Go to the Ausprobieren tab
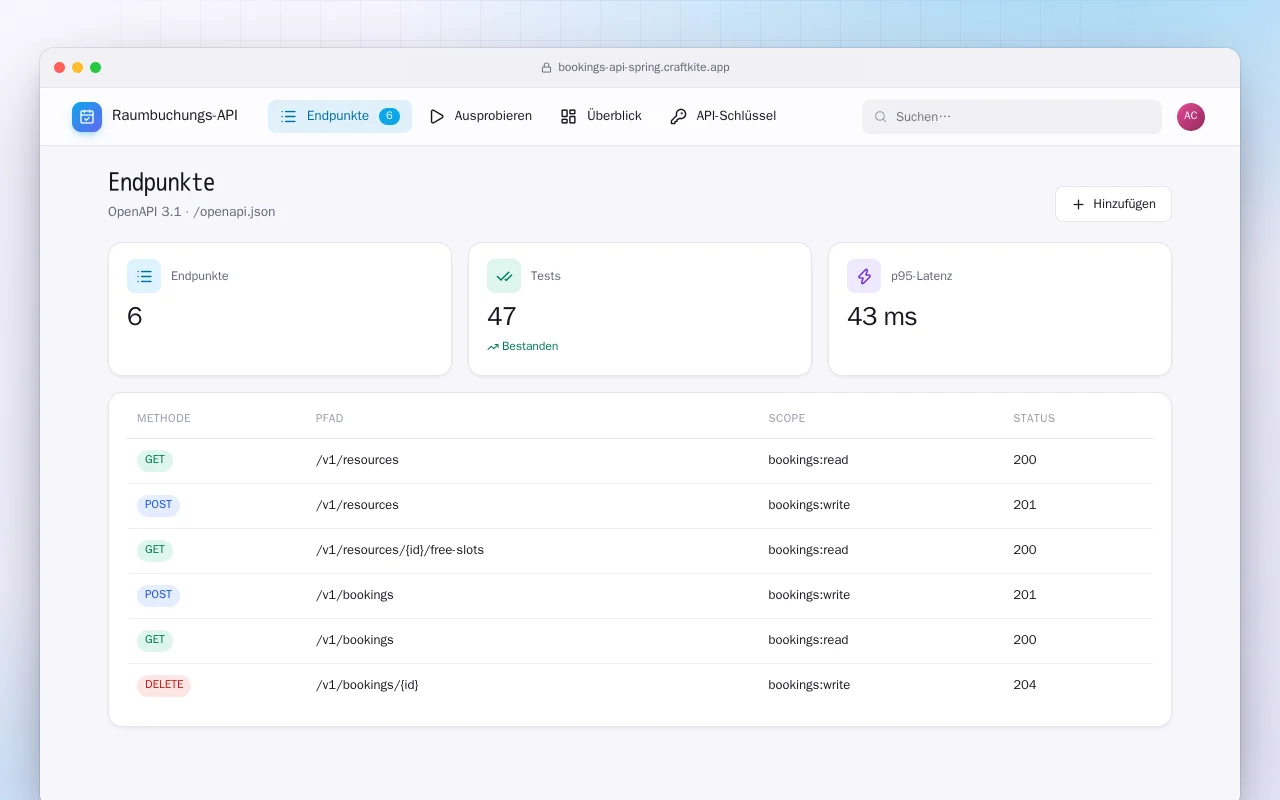1280x800 pixels. click(480, 116)
